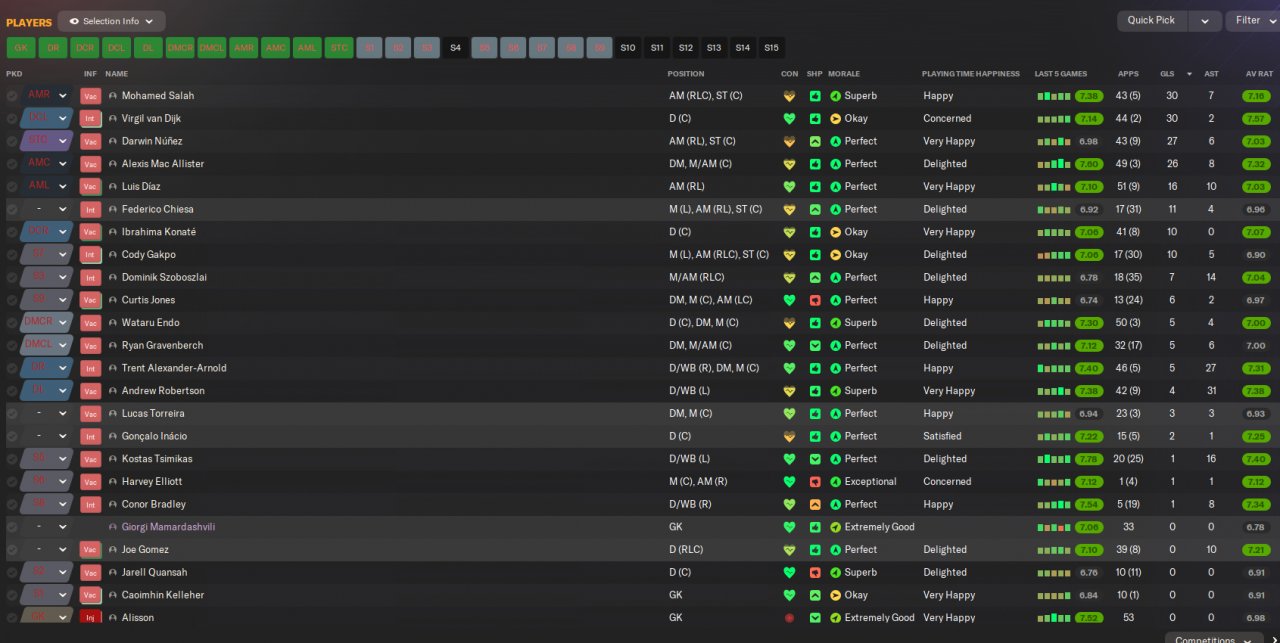
Task: Open Lucas Torreira's position selection dropdown
Action: [62, 414]
